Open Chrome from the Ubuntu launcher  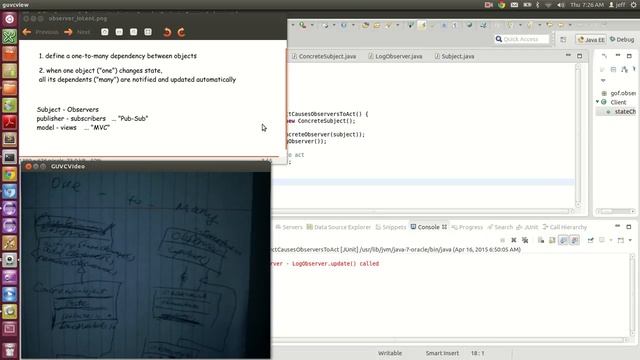pos(9,175)
